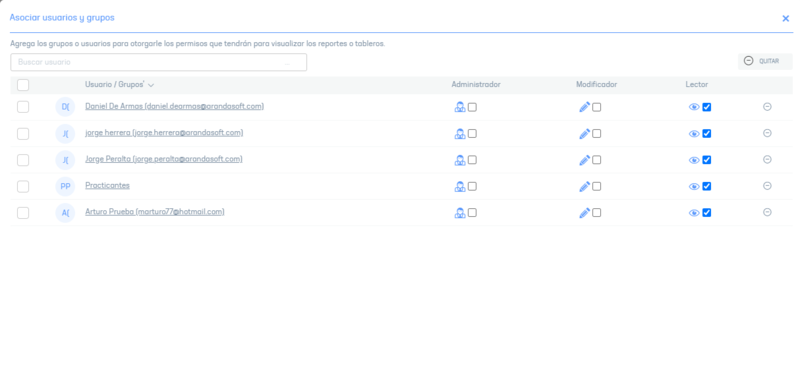Click the eye reader icon for Practicantes
Screen dimensions: 800x383
694,187
